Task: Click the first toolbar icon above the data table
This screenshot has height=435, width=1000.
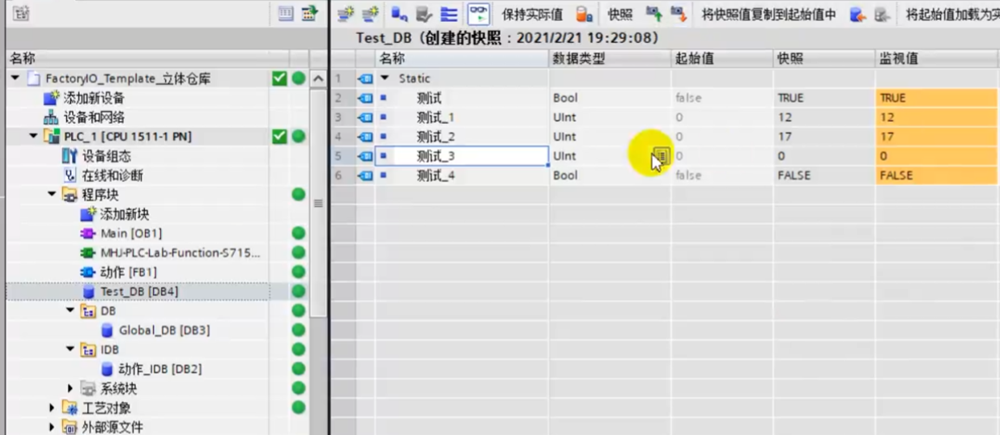Action: [346, 14]
